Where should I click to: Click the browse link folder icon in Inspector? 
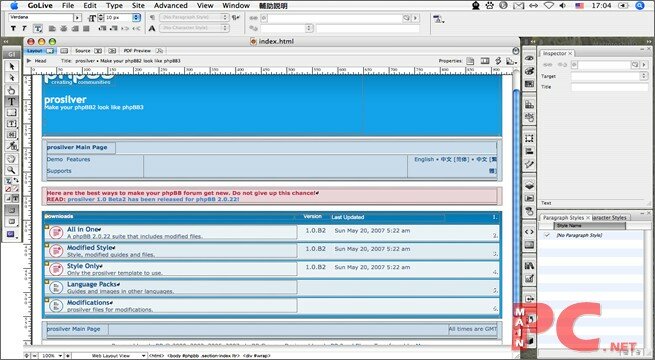(x=635, y=65)
